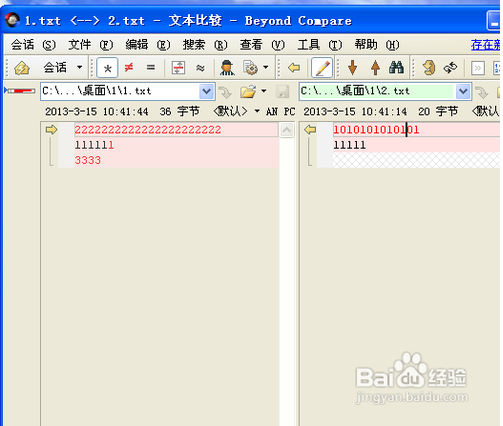The width and height of the screenshot is (503, 426).
Task: Open left pane encoding 默认 dropdown
Action: [x=237, y=111]
